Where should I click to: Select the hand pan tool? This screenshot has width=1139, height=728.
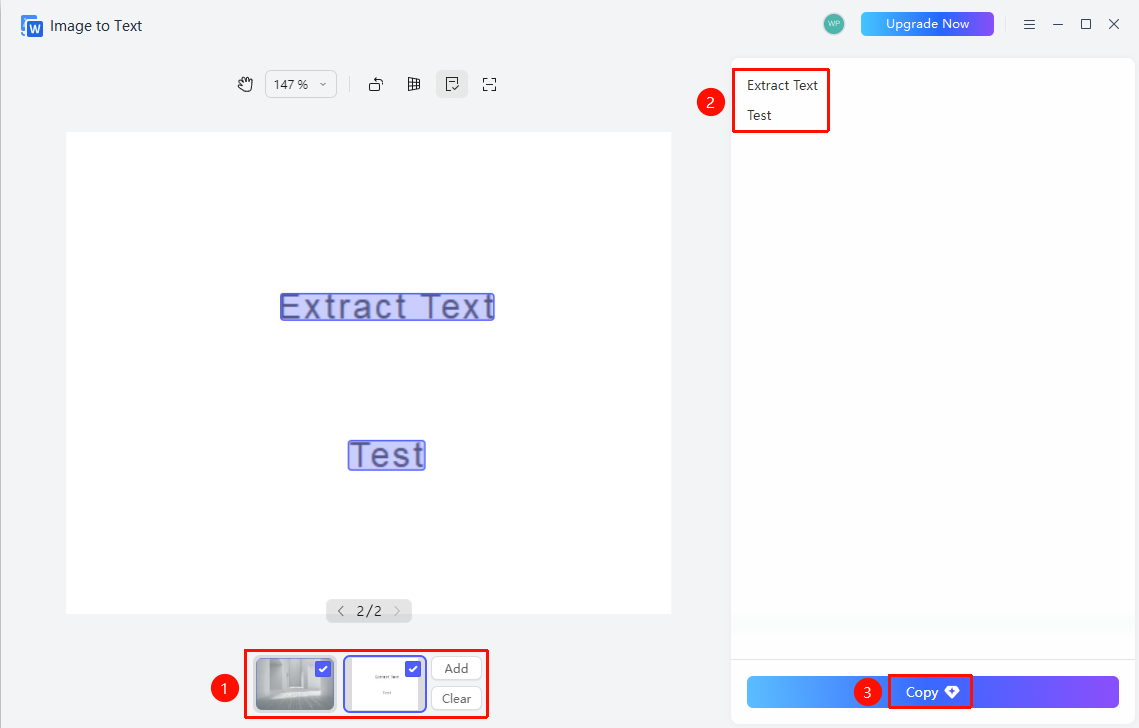[246, 84]
